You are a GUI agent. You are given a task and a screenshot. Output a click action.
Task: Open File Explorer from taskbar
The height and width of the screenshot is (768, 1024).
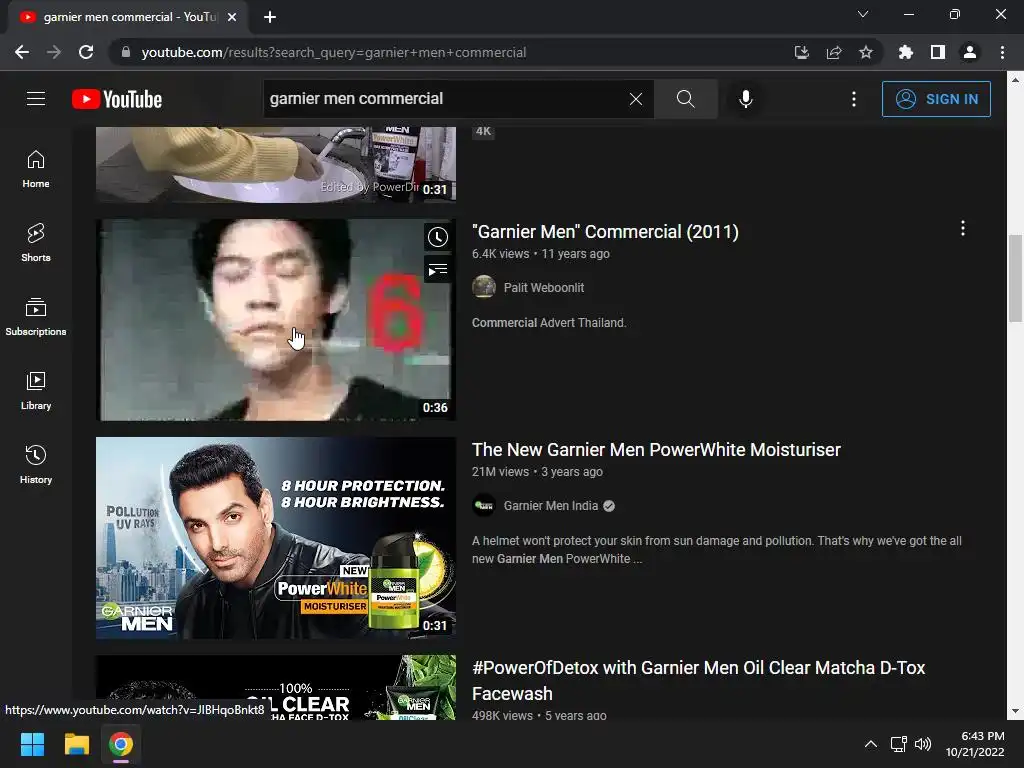click(x=76, y=744)
